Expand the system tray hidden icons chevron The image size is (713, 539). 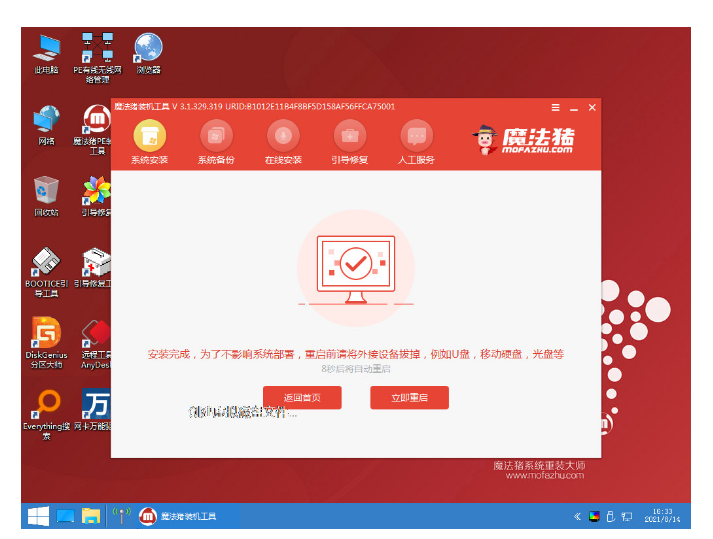pyautogui.click(x=577, y=517)
